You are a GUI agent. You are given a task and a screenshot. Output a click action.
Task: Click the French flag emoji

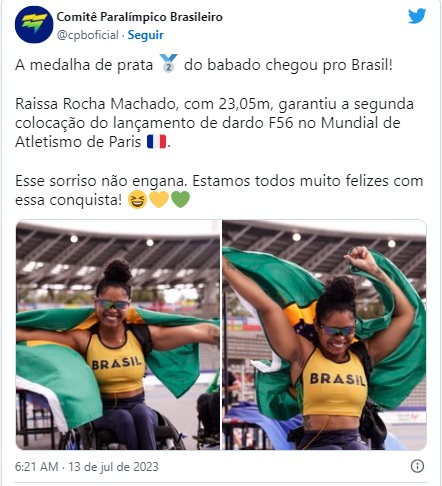tap(157, 141)
